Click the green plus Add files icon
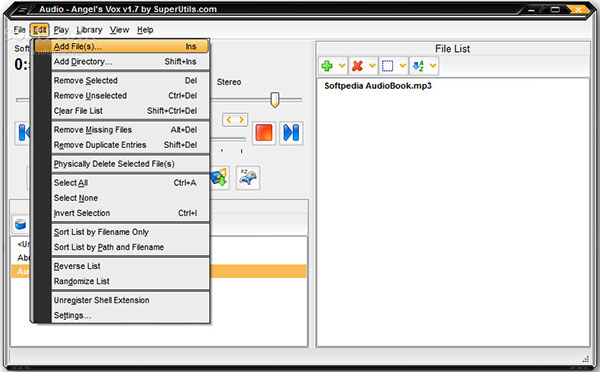 [327, 66]
